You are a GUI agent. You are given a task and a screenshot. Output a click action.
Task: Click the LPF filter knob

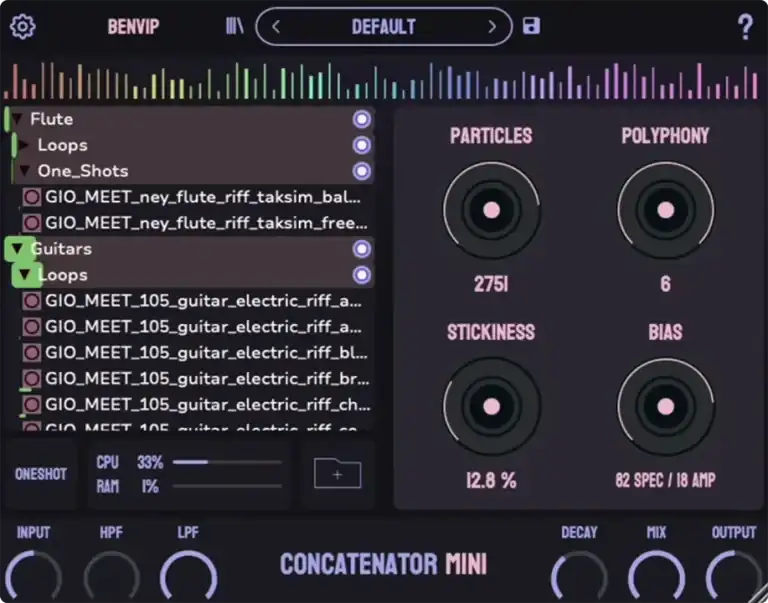point(189,577)
